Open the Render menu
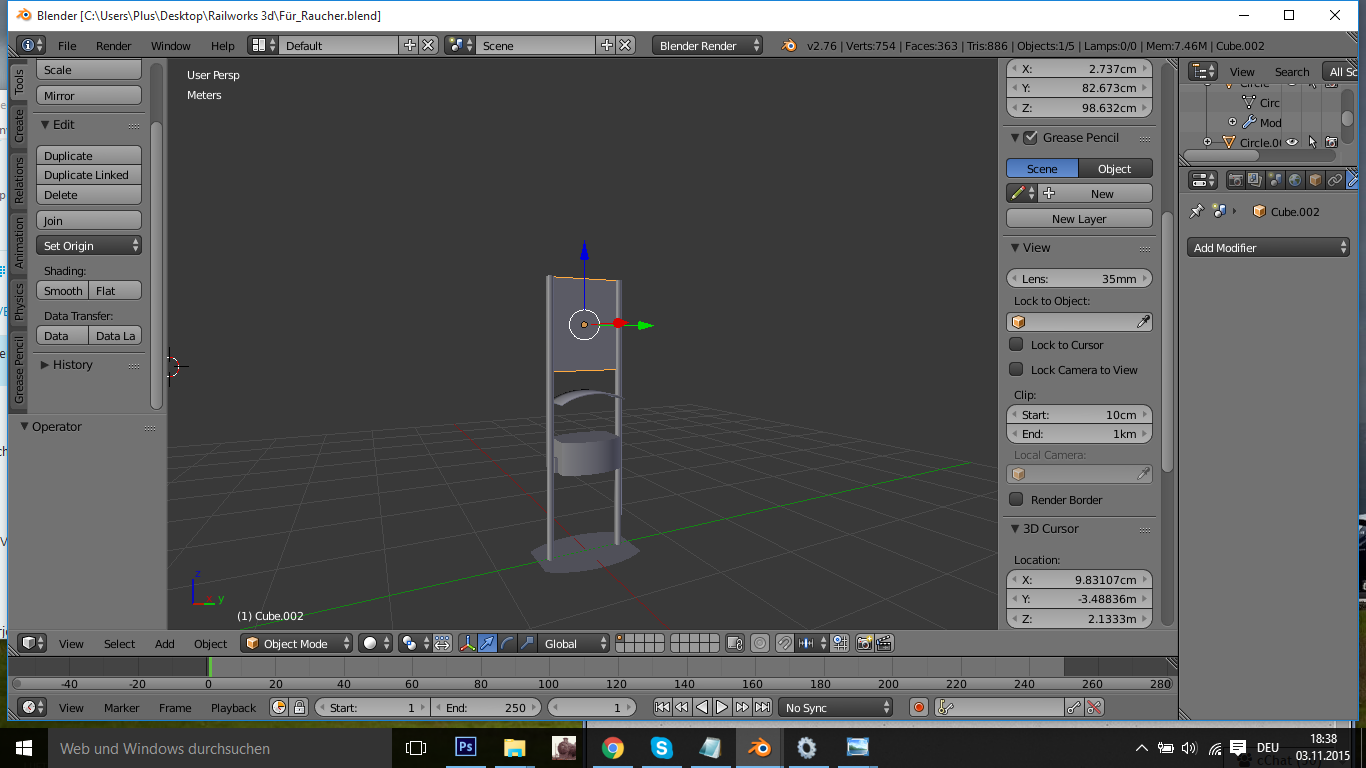This screenshot has height=768, width=1366. click(113, 46)
